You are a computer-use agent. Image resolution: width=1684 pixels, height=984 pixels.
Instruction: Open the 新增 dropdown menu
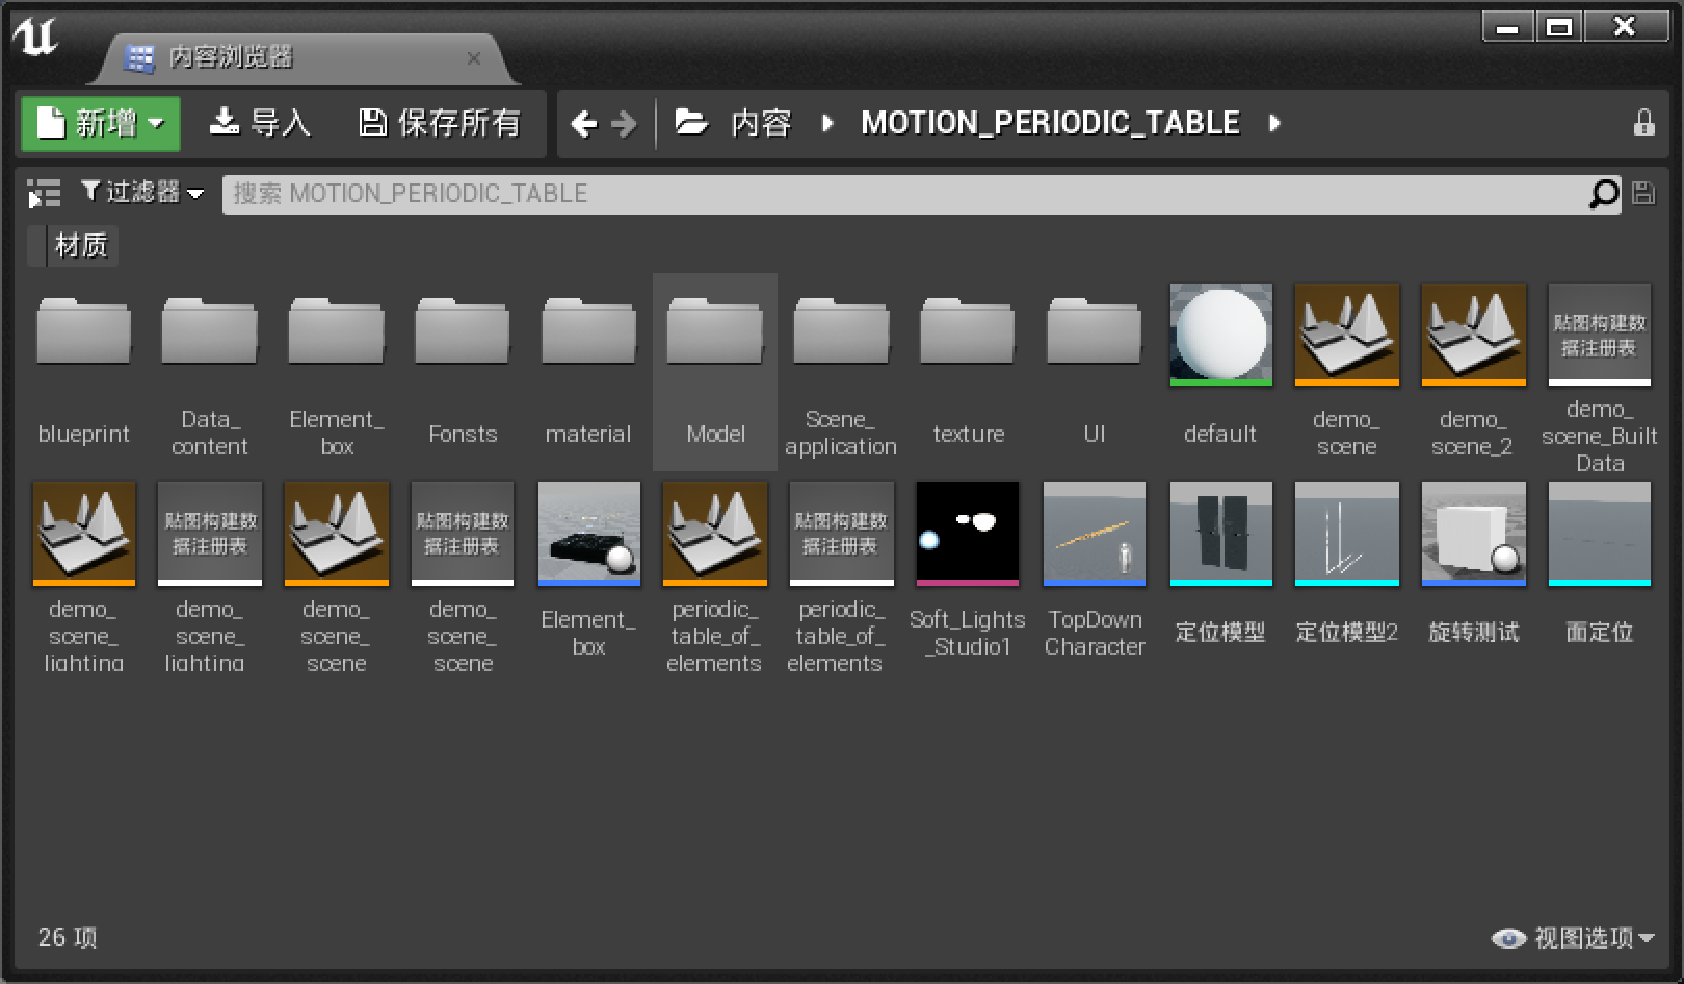tap(101, 124)
